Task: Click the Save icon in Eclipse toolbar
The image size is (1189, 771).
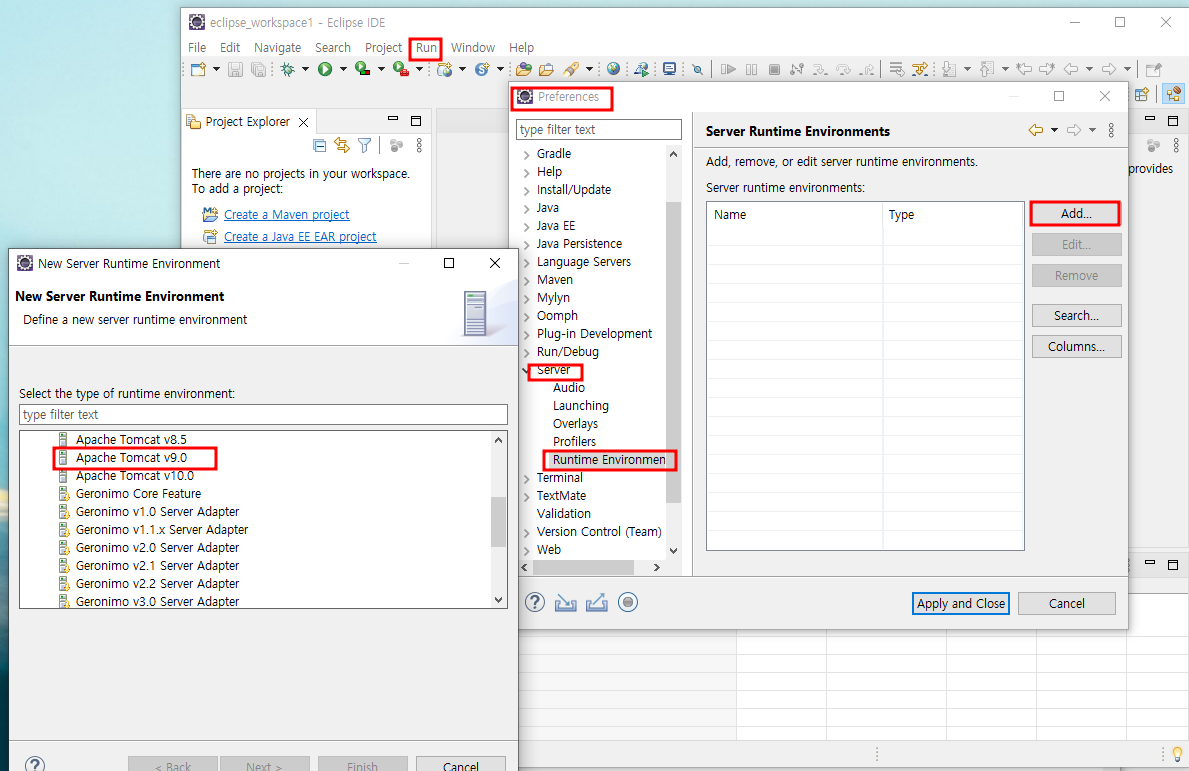Action: click(x=236, y=70)
